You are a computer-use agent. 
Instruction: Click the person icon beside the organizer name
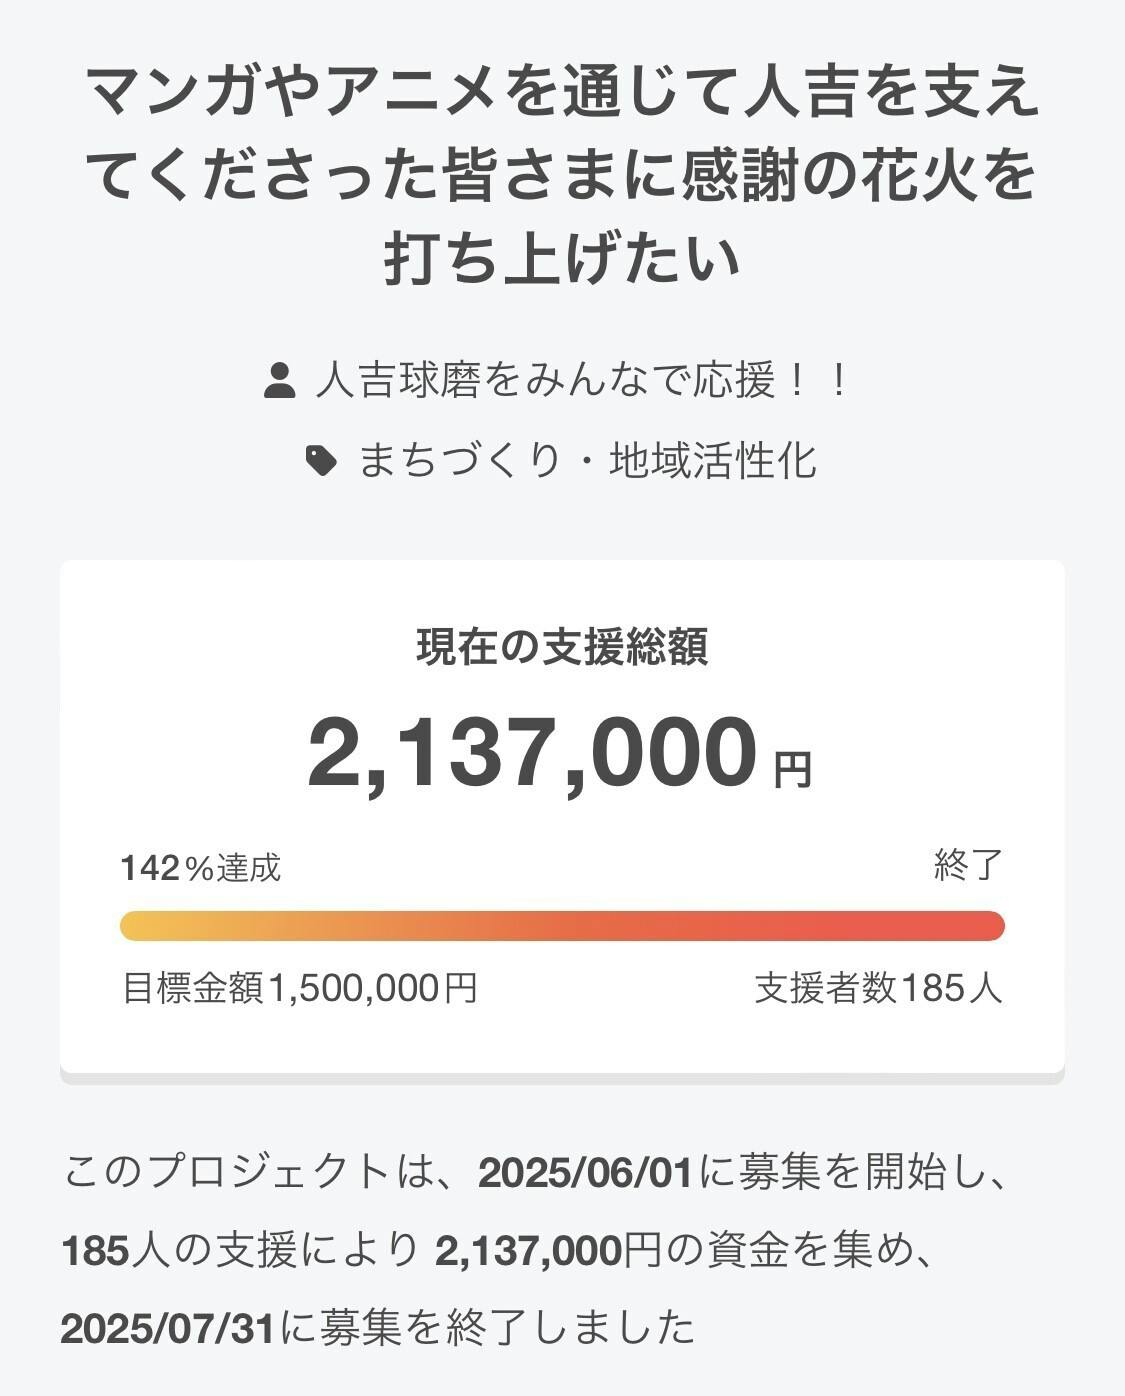click(280, 381)
